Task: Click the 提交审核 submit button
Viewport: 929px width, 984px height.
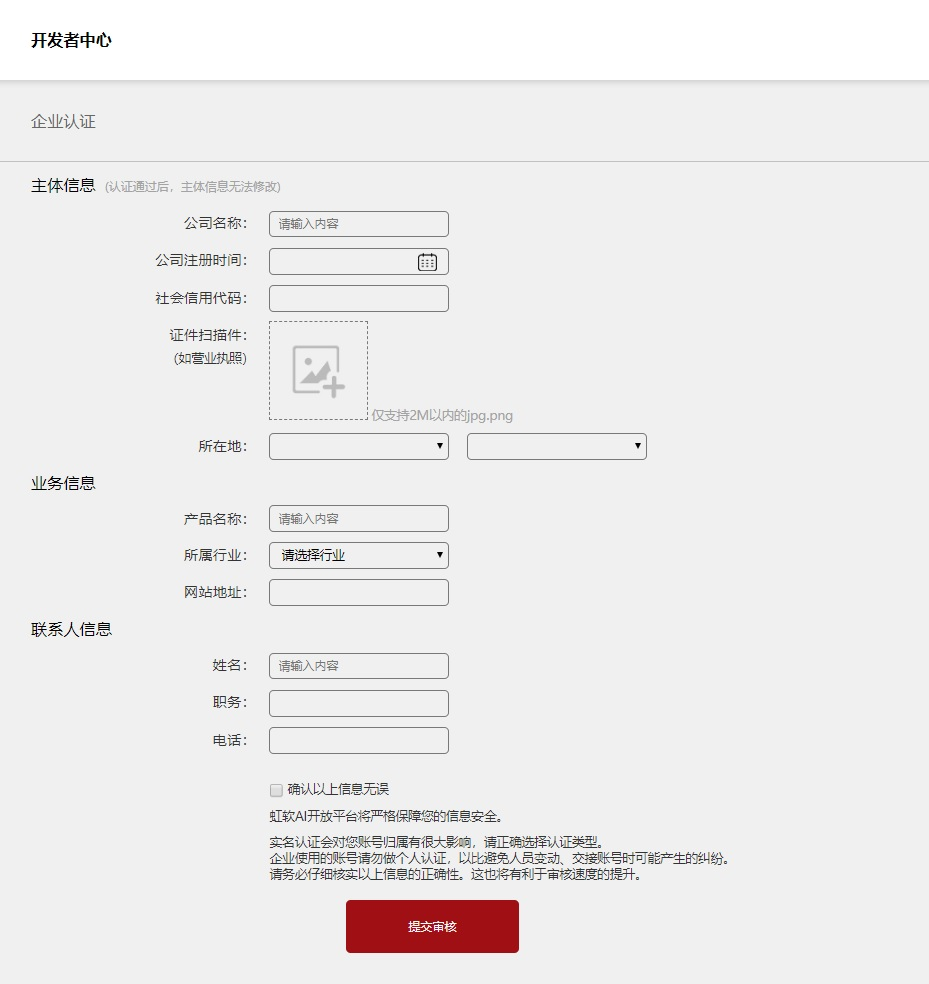Action: coord(431,926)
